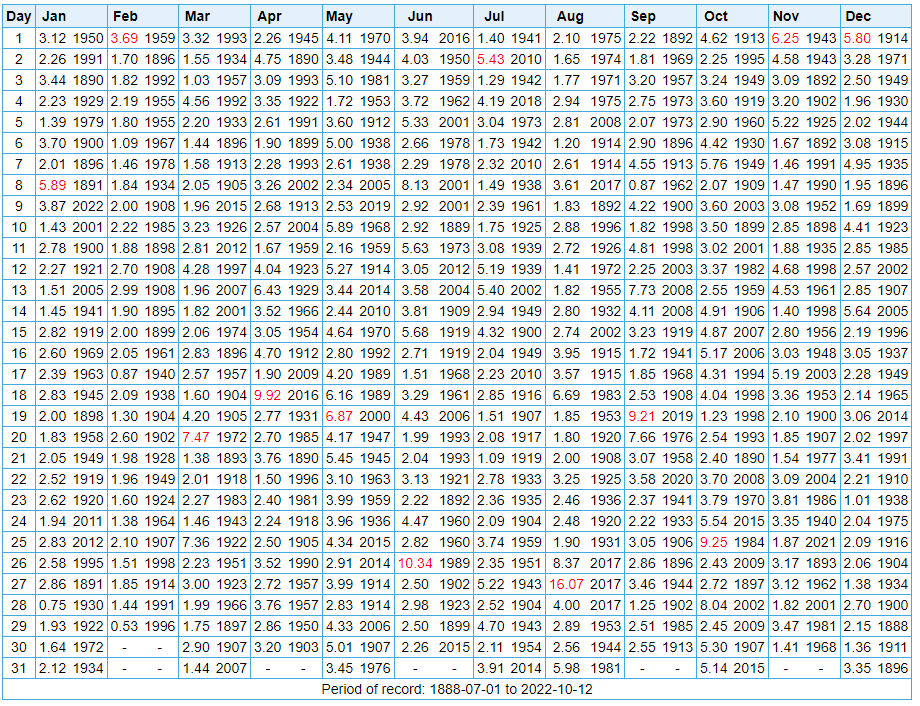920x706 pixels.
Task: Click the Jun column header
Action: 420,16
